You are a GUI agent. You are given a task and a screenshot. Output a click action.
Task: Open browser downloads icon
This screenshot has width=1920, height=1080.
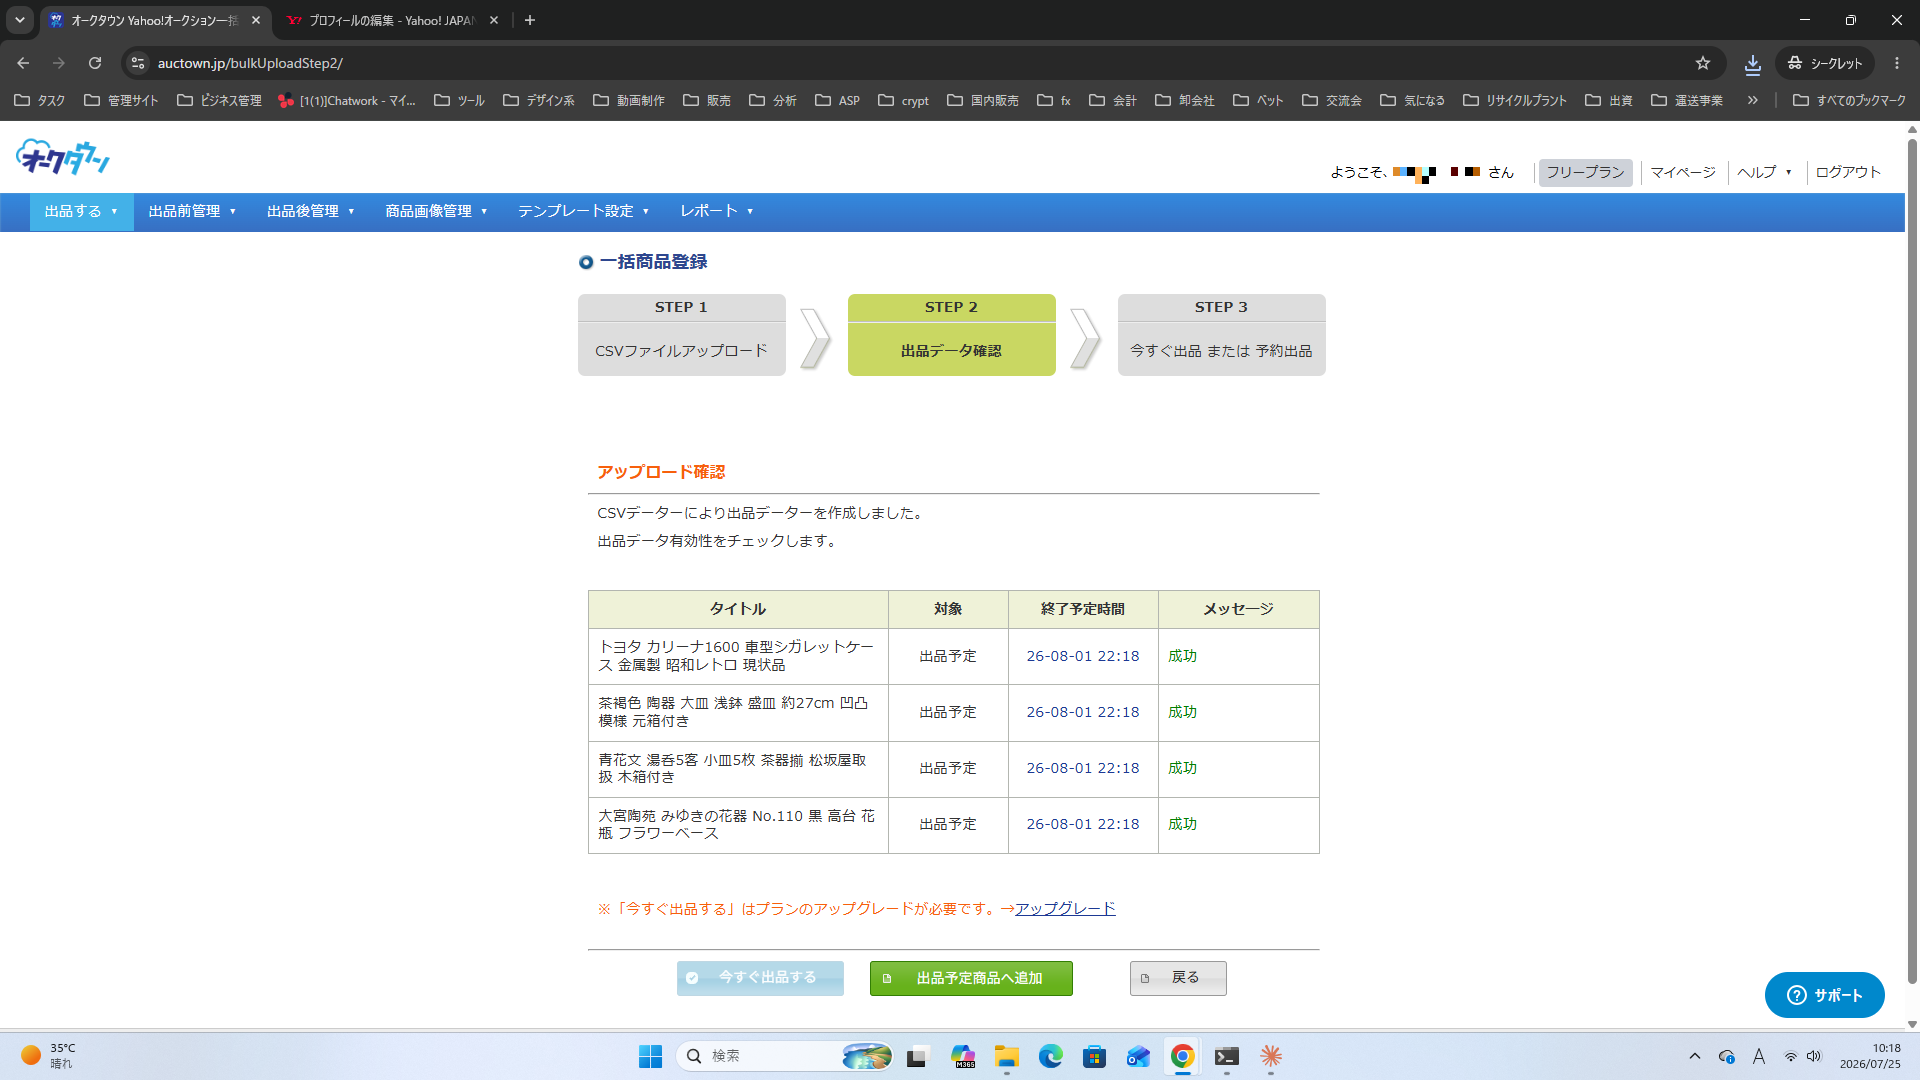[1753, 63]
